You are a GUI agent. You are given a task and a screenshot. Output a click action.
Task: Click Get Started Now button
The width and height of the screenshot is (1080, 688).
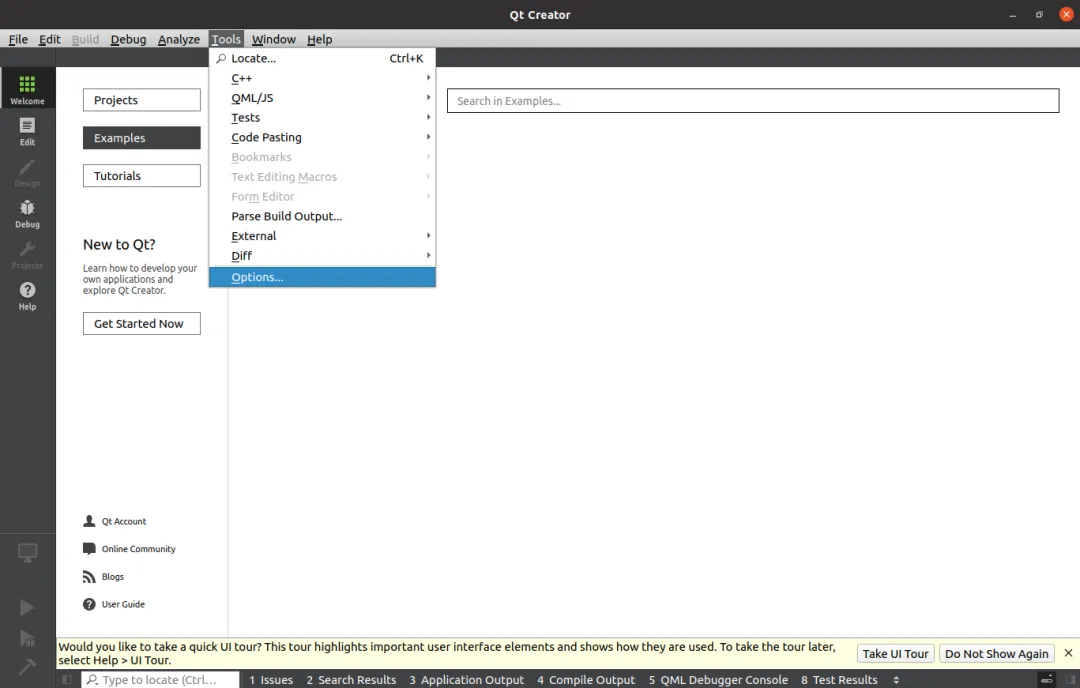click(142, 324)
